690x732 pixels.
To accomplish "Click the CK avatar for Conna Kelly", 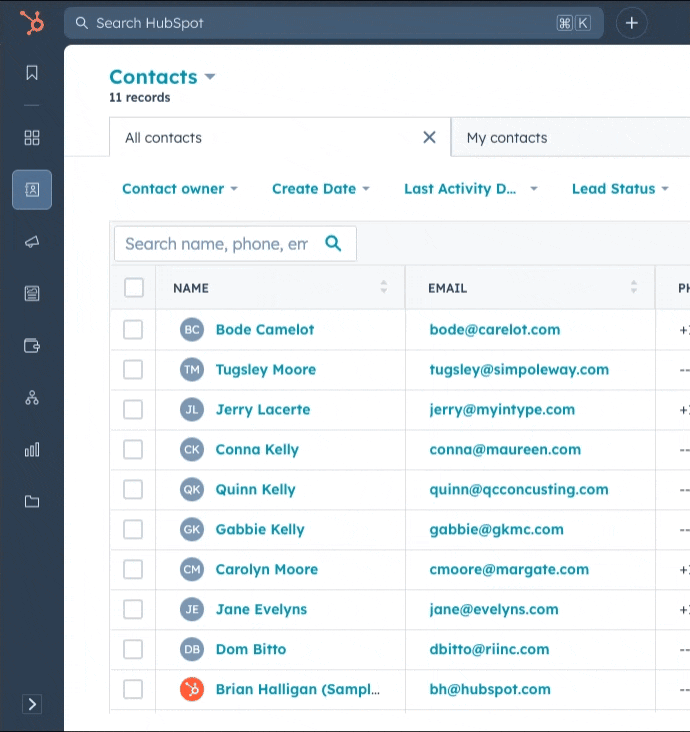I will pos(192,450).
